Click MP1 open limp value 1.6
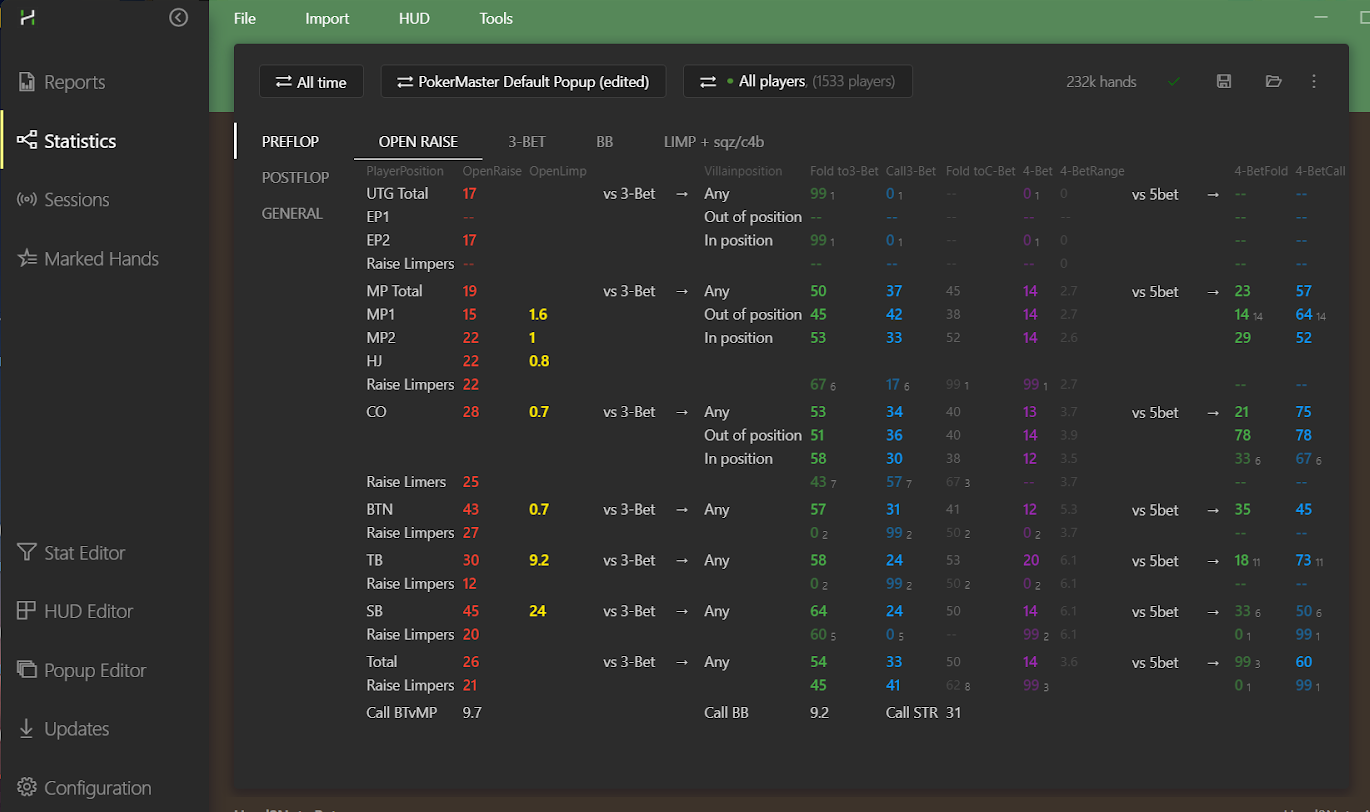The width and height of the screenshot is (1370, 812). (538, 315)
